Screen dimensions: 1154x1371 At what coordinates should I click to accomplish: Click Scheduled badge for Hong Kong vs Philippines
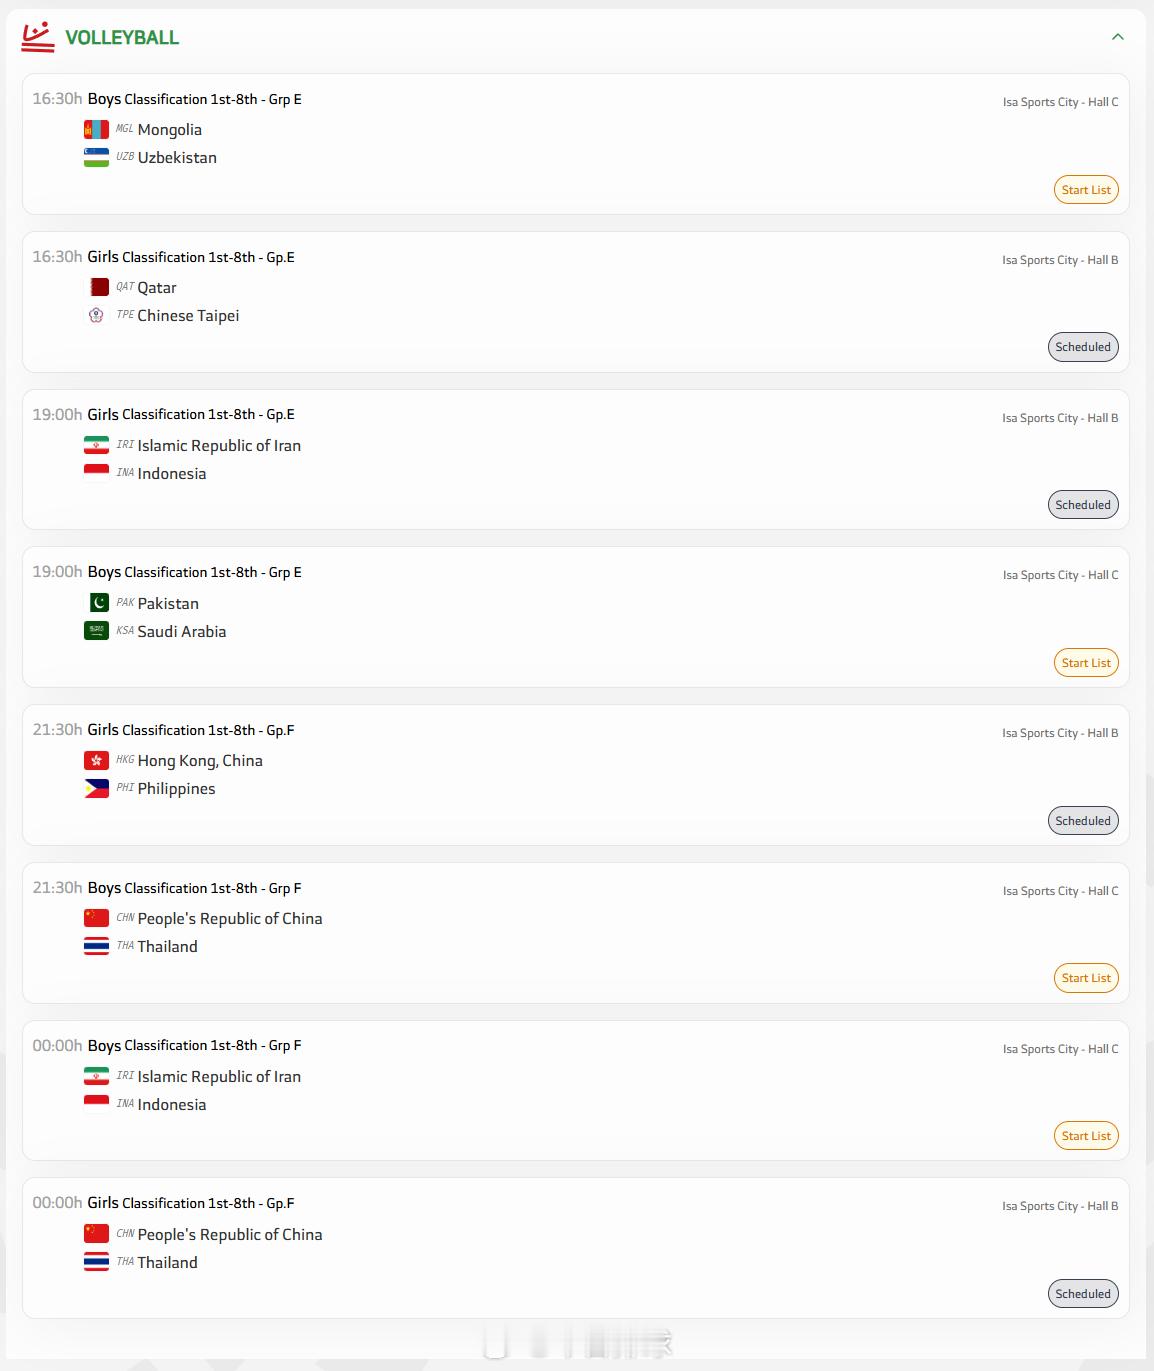pos(1082,821)
